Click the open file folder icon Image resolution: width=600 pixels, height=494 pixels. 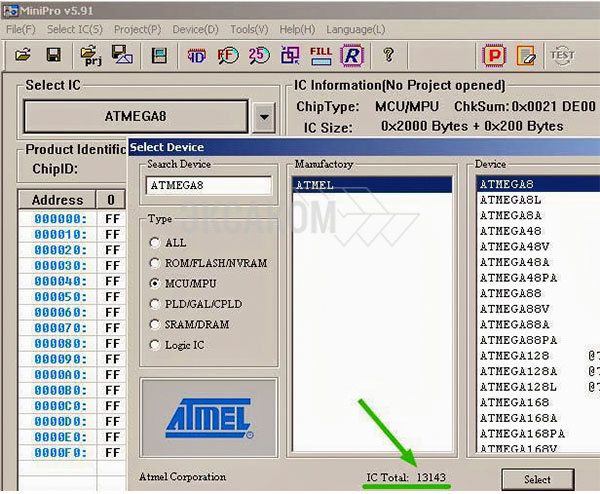tap(23, 55)
